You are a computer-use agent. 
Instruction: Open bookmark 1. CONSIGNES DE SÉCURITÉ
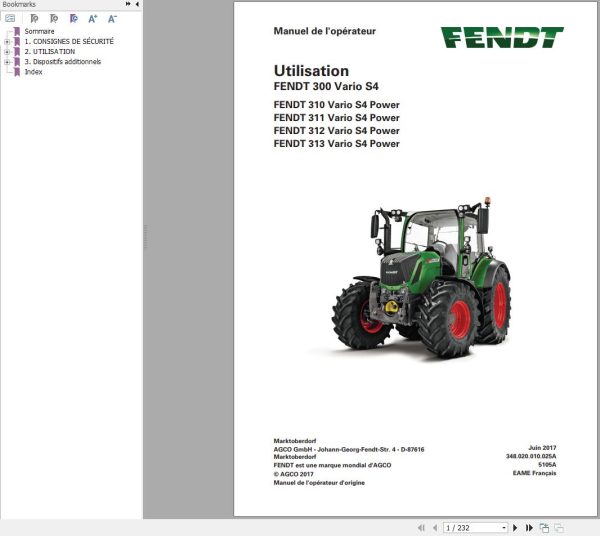tap(69, 41)
